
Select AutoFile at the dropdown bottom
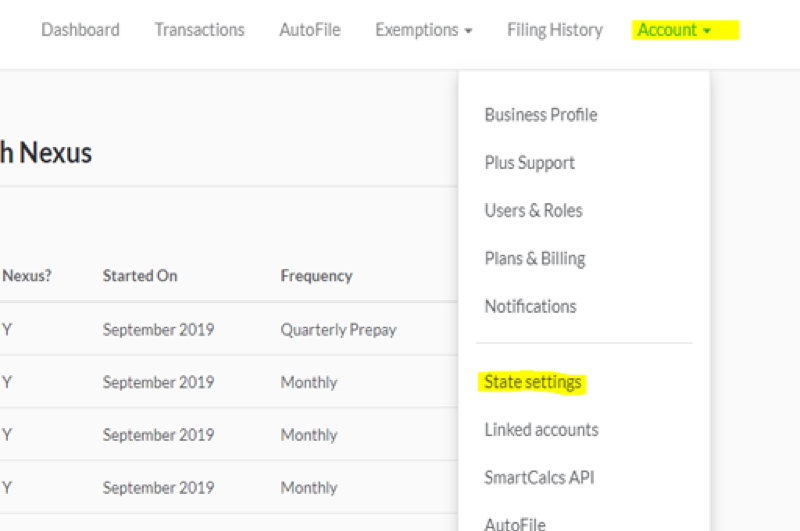click(515, 523)
